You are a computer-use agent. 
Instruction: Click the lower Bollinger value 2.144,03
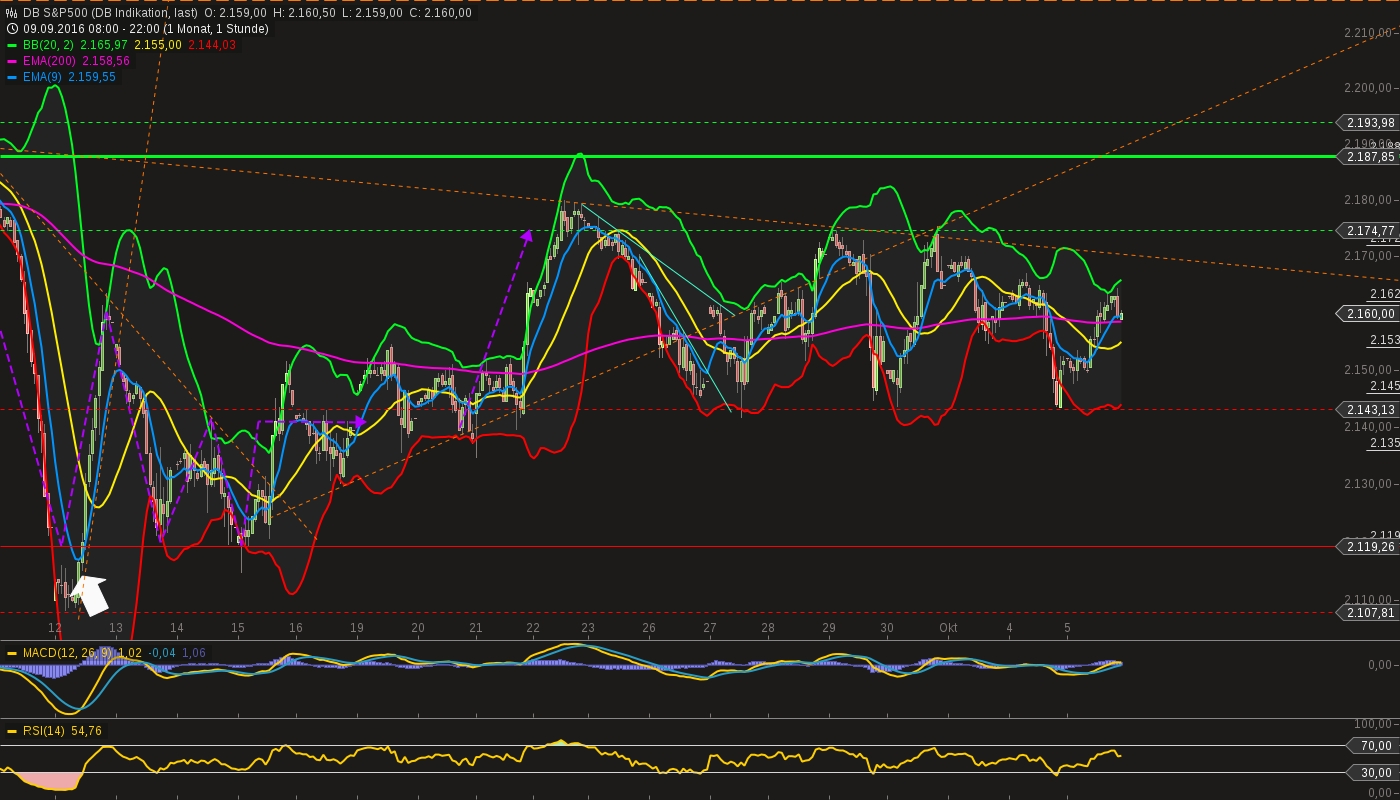click(x=212, y=45)
